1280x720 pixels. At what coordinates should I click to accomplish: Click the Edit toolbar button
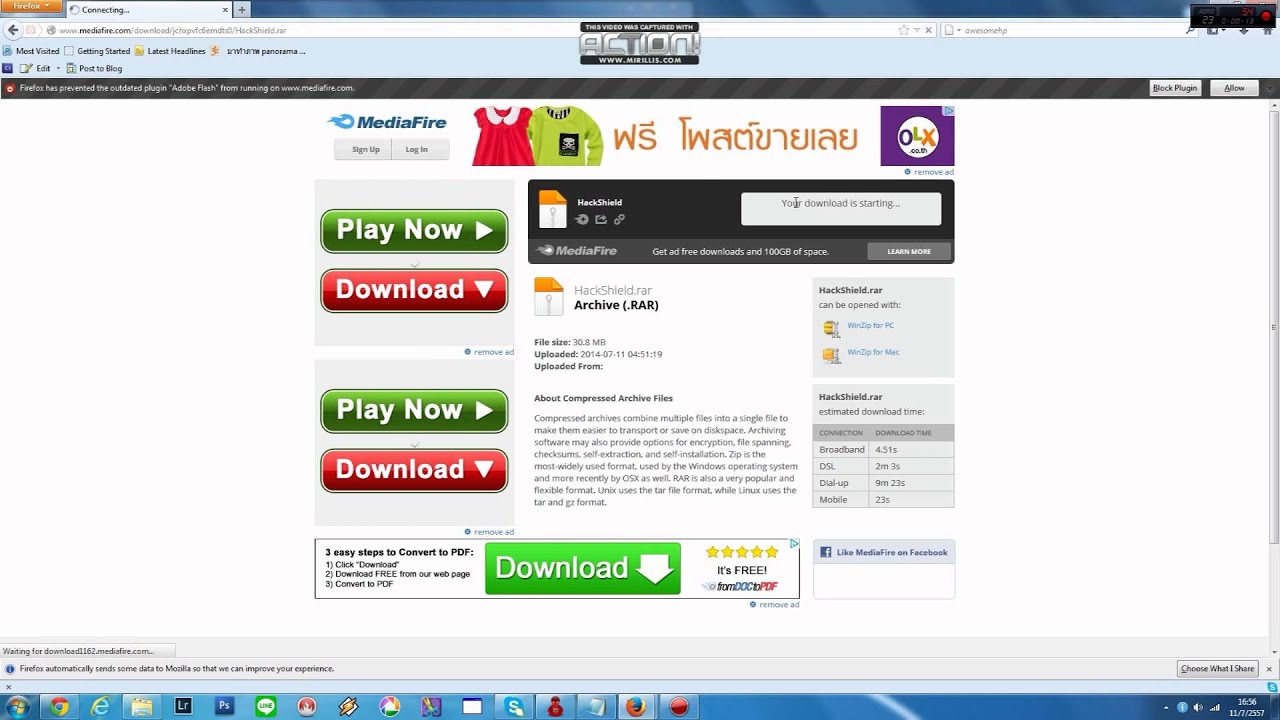[36, 68]
